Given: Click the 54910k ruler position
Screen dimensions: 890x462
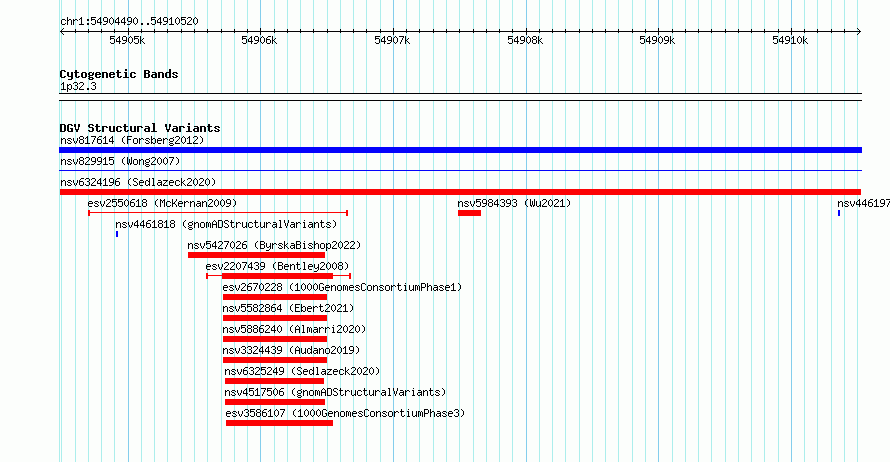Looking at the screenshot, I should click(790, 40).
